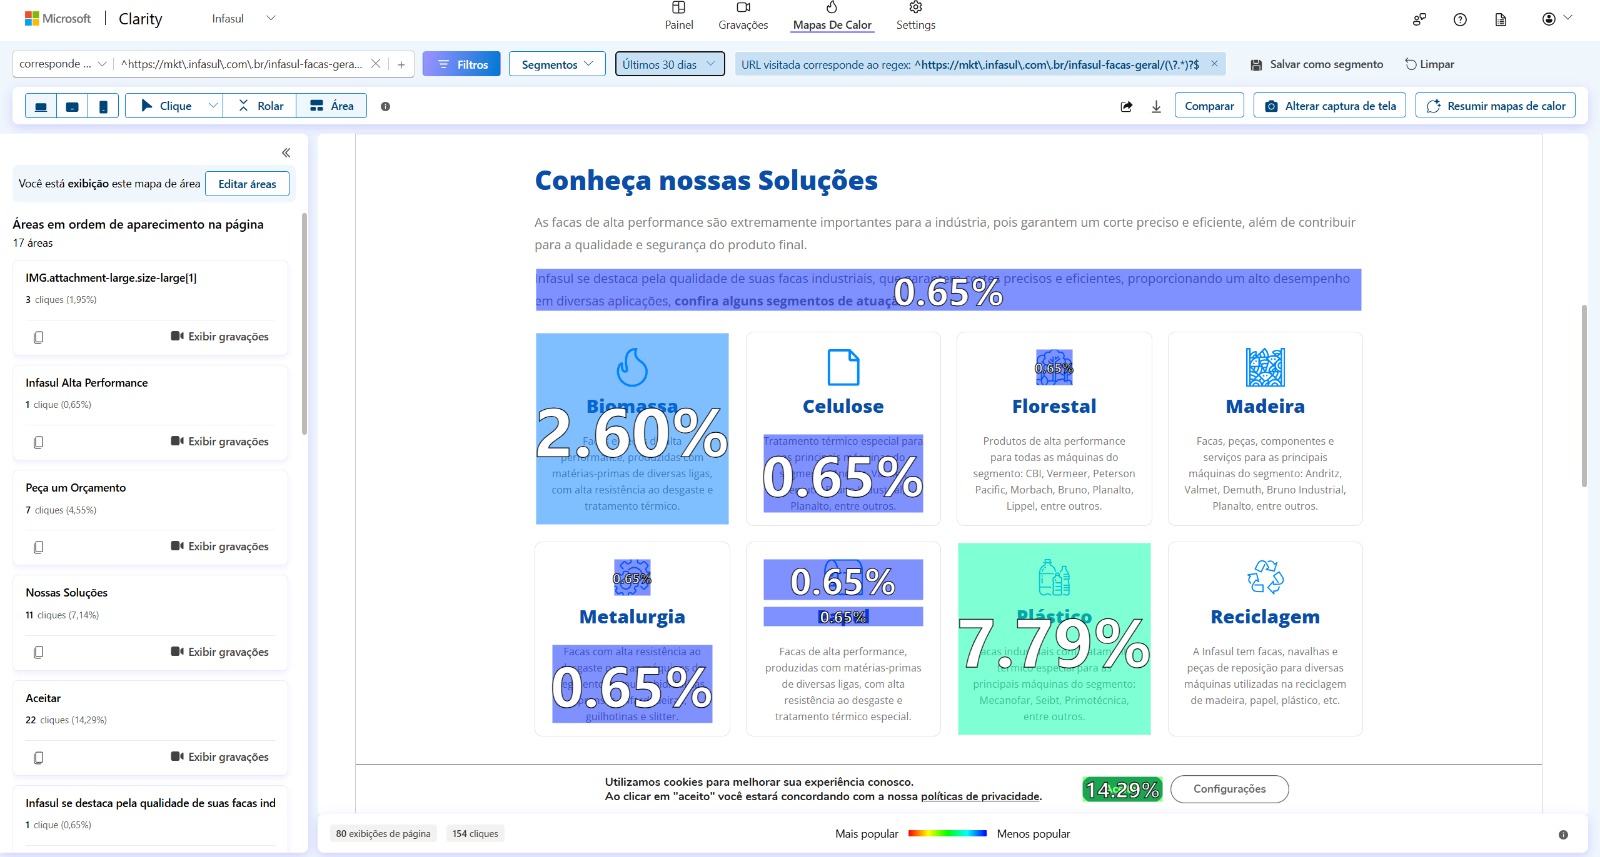Open the Infasul project dropdown
The height and width of the screenshot is (857, 1600).
(x=243, y=19)
